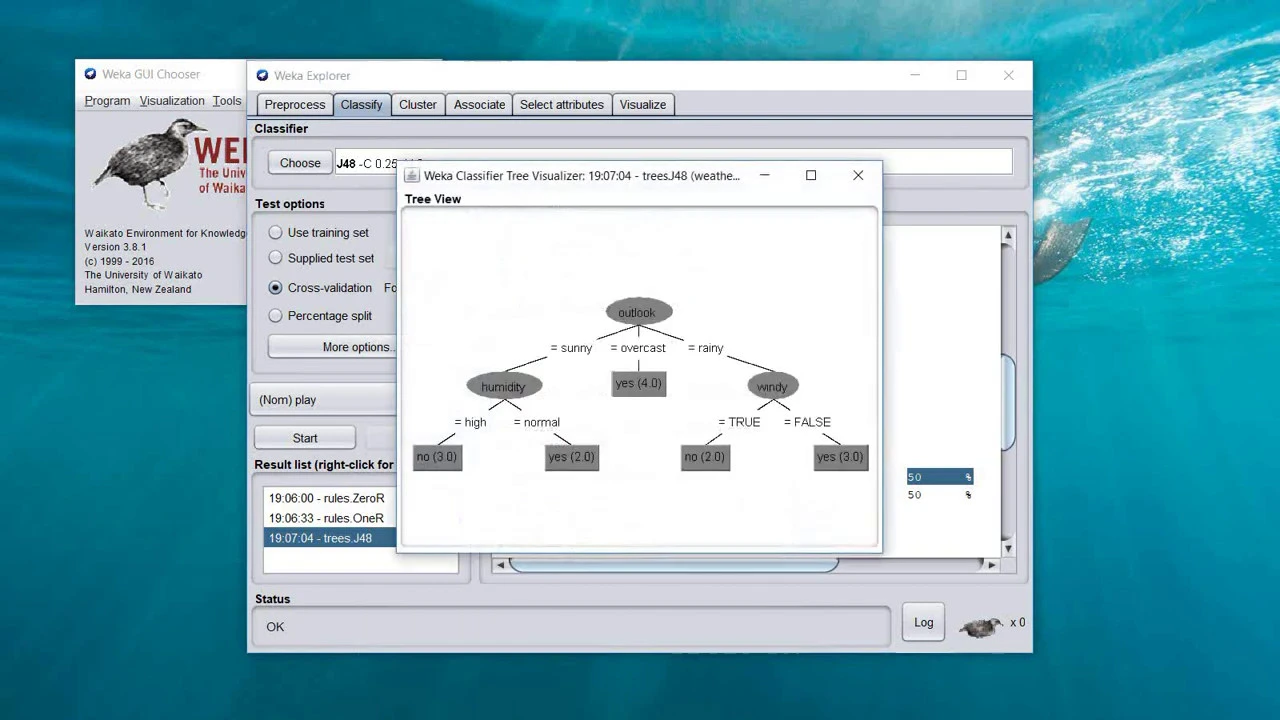1280x720 pixels.
Task: Select Use training set option
Action: pyautogui.click(x=275, y=232)
